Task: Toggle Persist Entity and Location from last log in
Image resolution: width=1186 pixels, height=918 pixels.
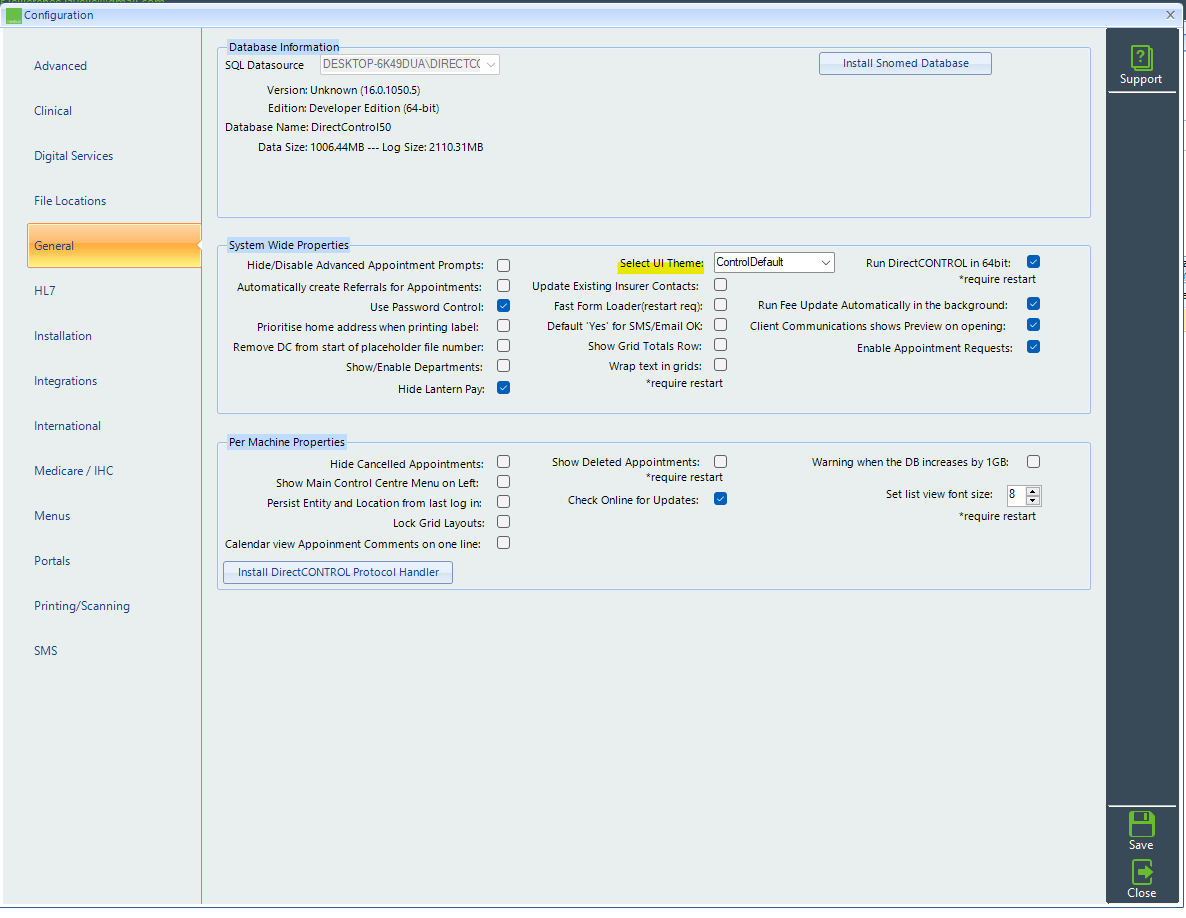Action: (x=503, y=502)
